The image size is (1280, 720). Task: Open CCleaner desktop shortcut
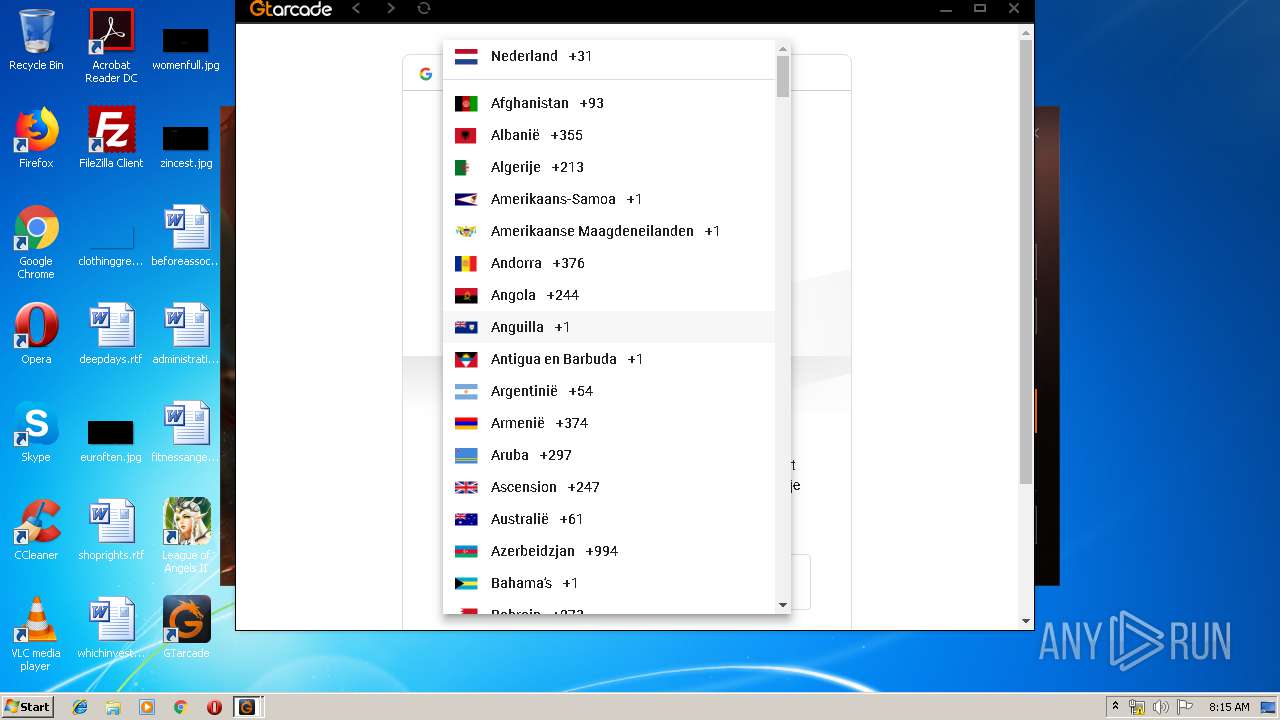(36, 530)
